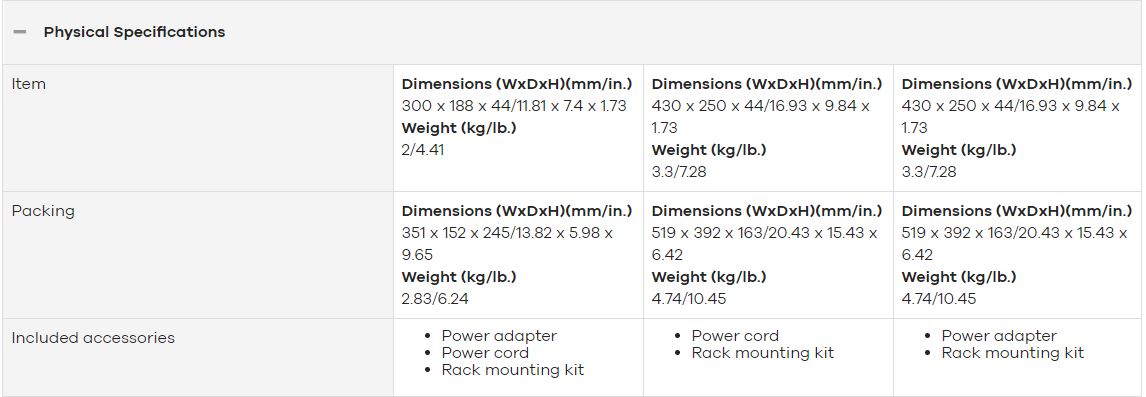The image size is (1146, 397).
Task: Click Power cord in middle accessories column
Action: point(735,336)
